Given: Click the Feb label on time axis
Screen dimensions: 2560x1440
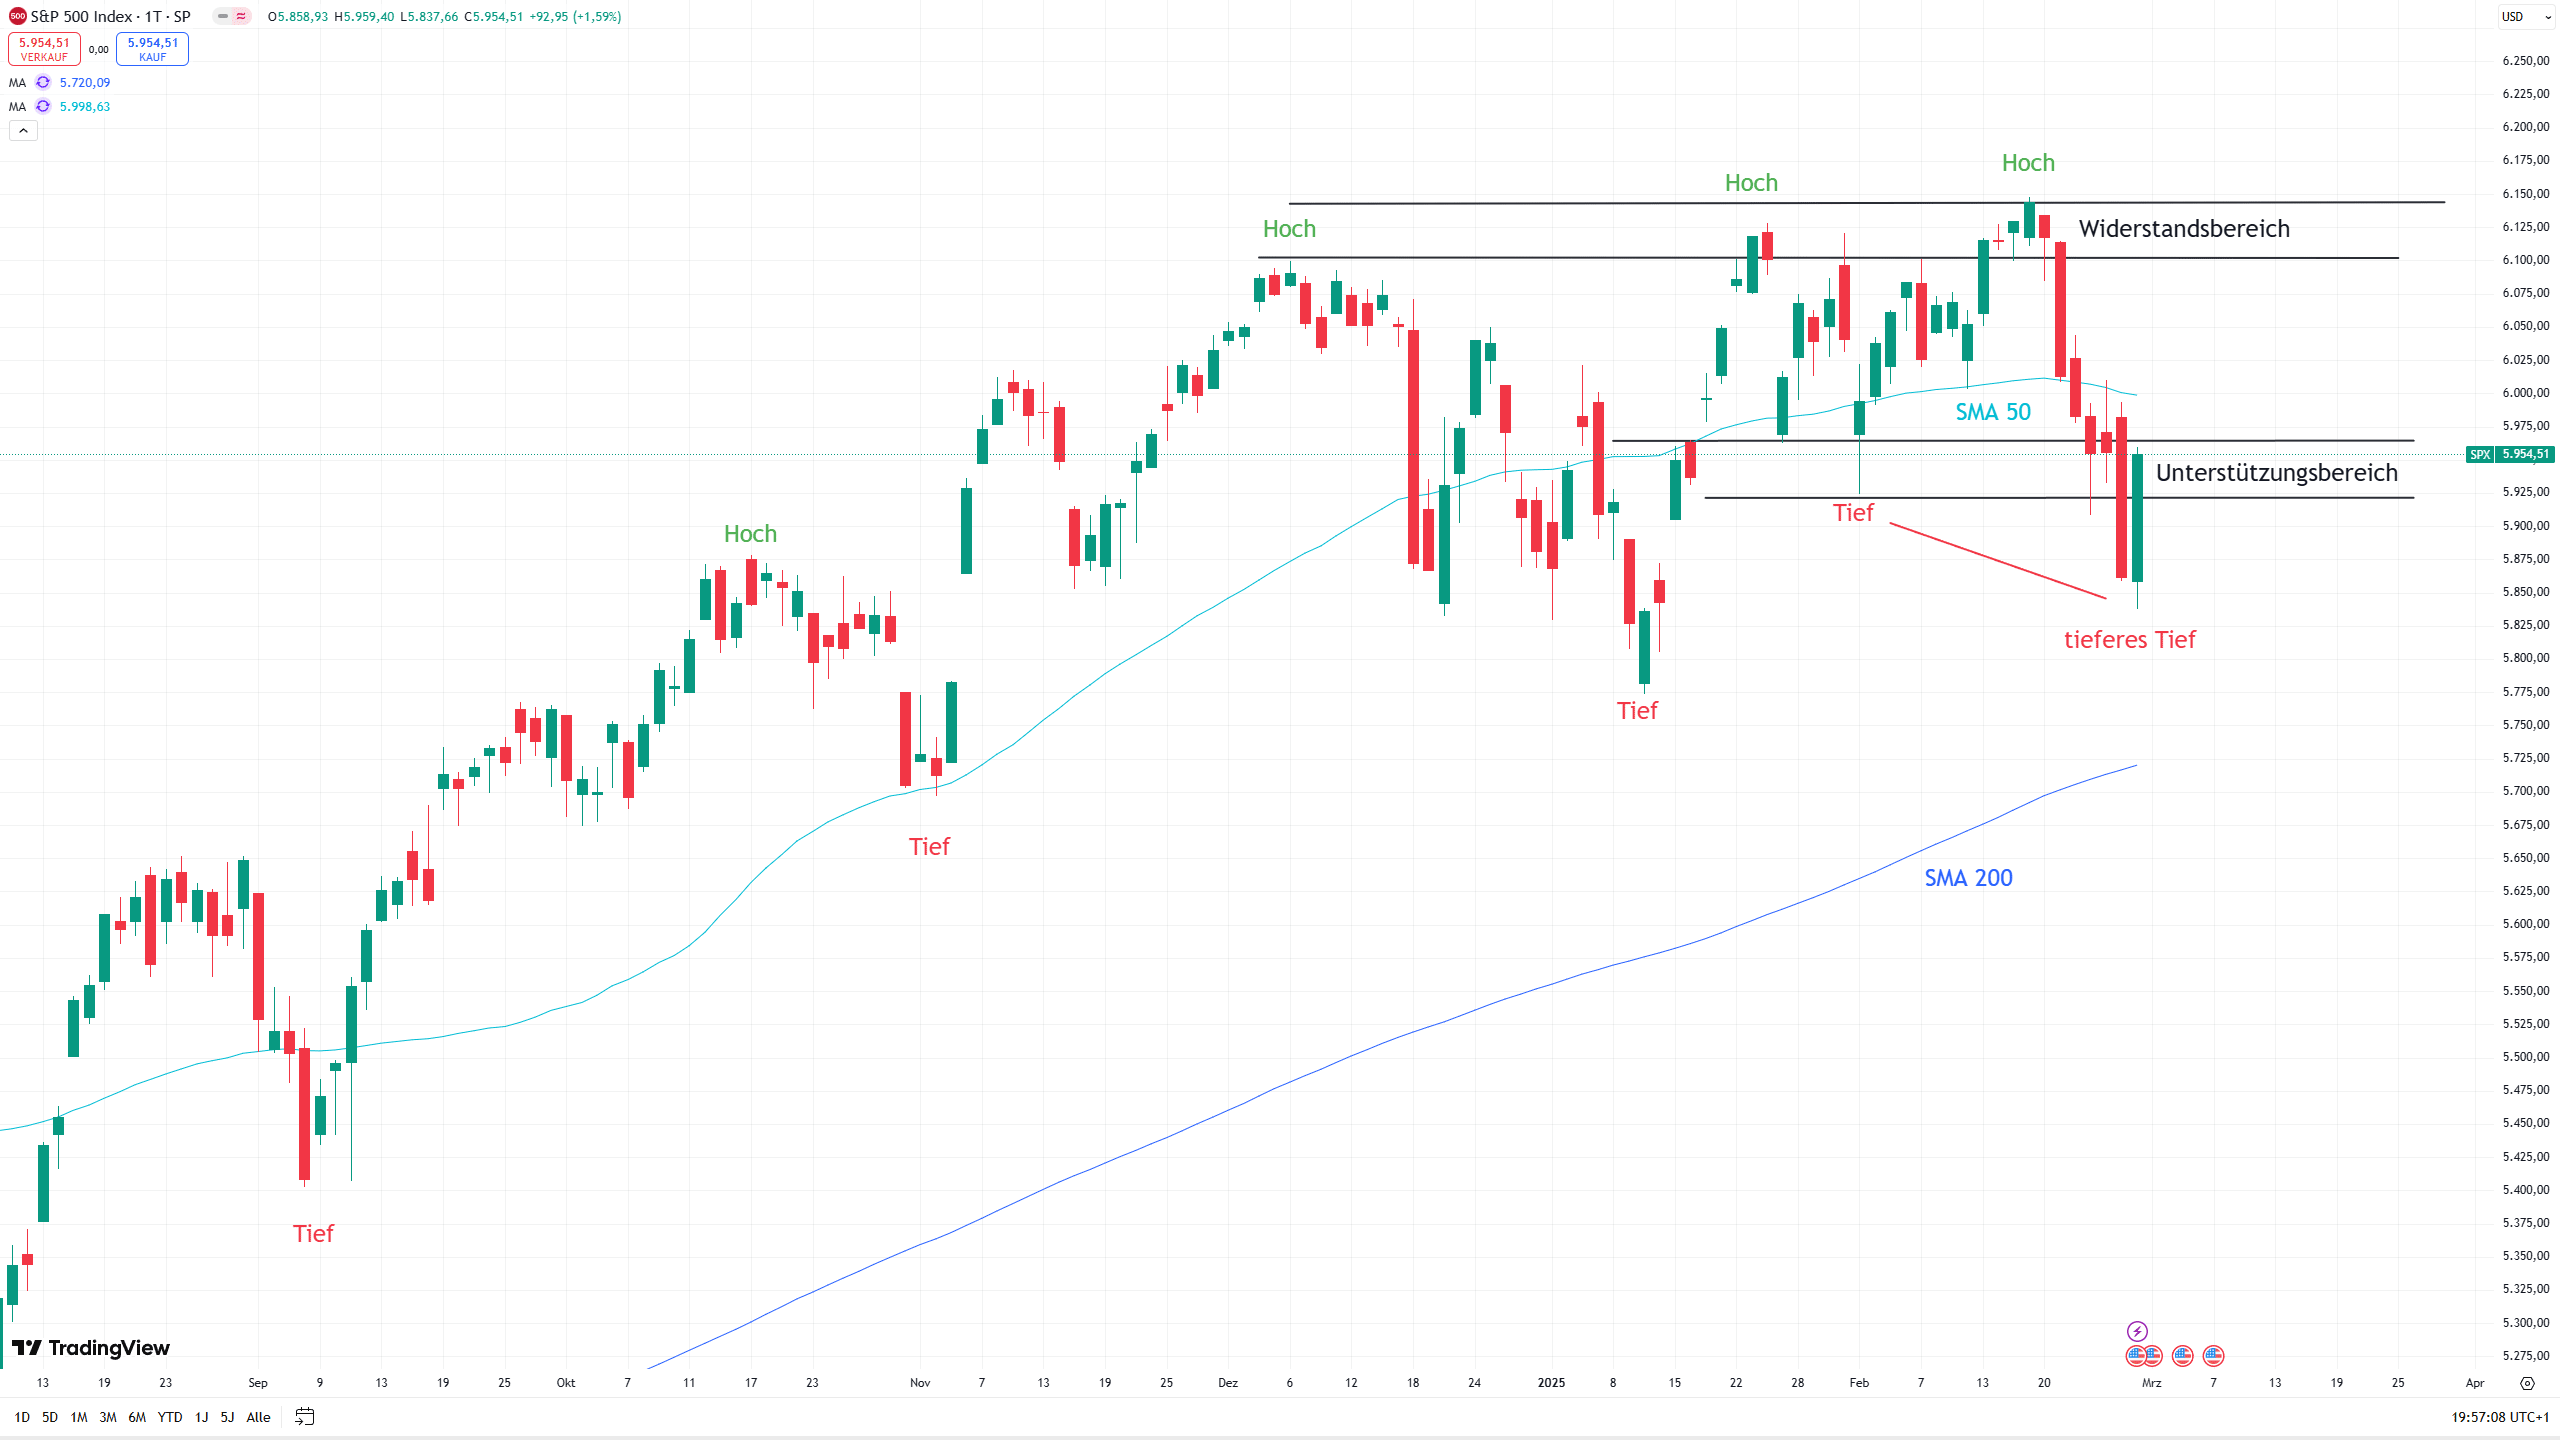Looking at the screenshot, I should pos(1859,1383).
